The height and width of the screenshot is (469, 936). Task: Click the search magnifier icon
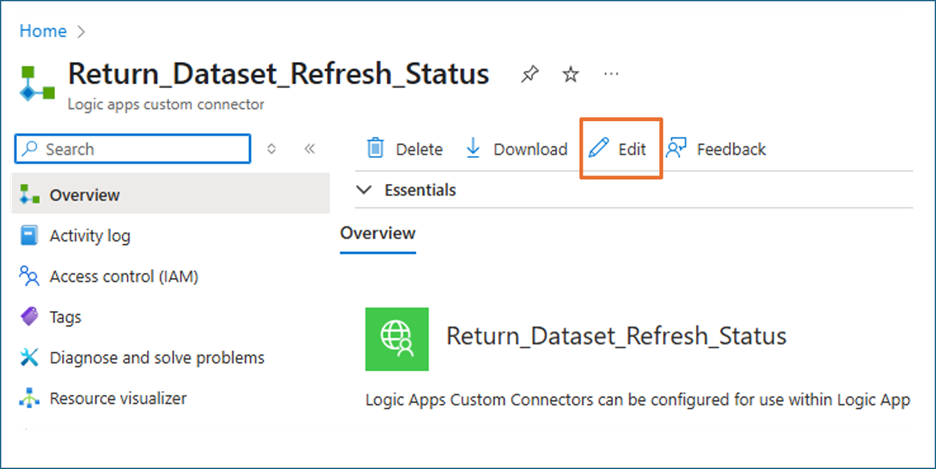[30, 149]
